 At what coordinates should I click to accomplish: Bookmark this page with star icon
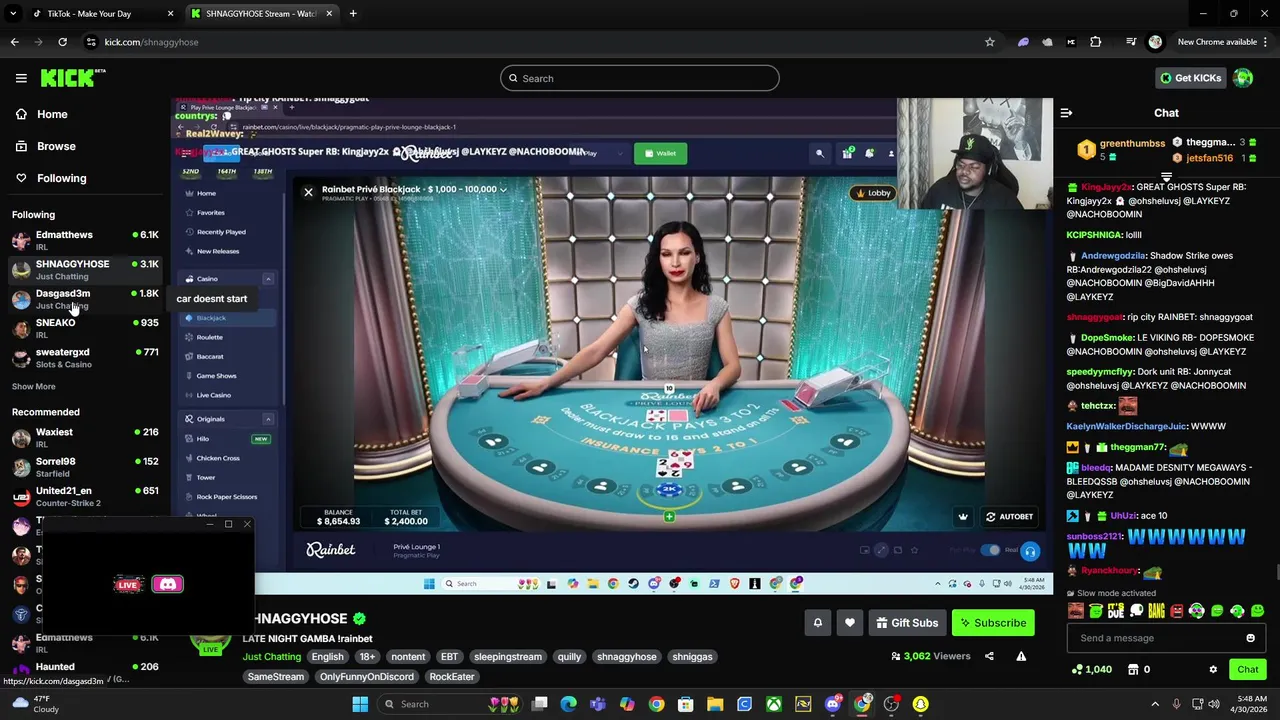(990, 42)
